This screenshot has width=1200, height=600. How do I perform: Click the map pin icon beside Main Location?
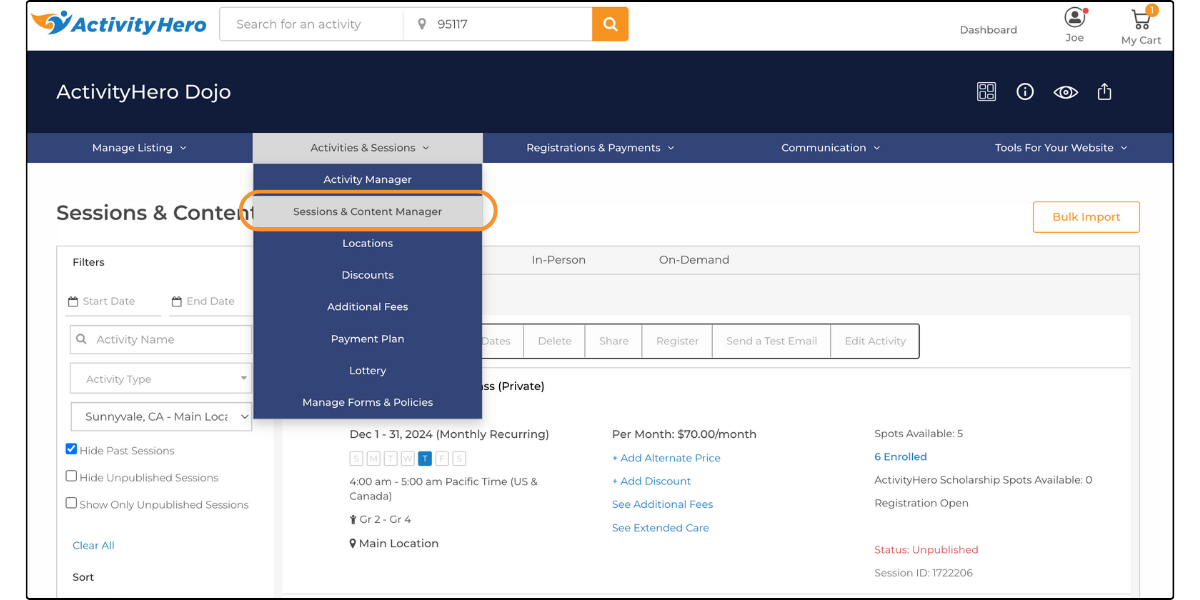coord(353,544)
